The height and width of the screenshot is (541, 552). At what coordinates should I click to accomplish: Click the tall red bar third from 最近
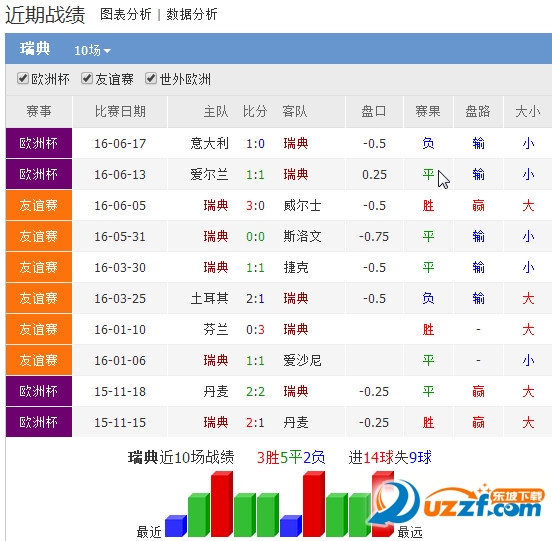click(x=222, y=504)
